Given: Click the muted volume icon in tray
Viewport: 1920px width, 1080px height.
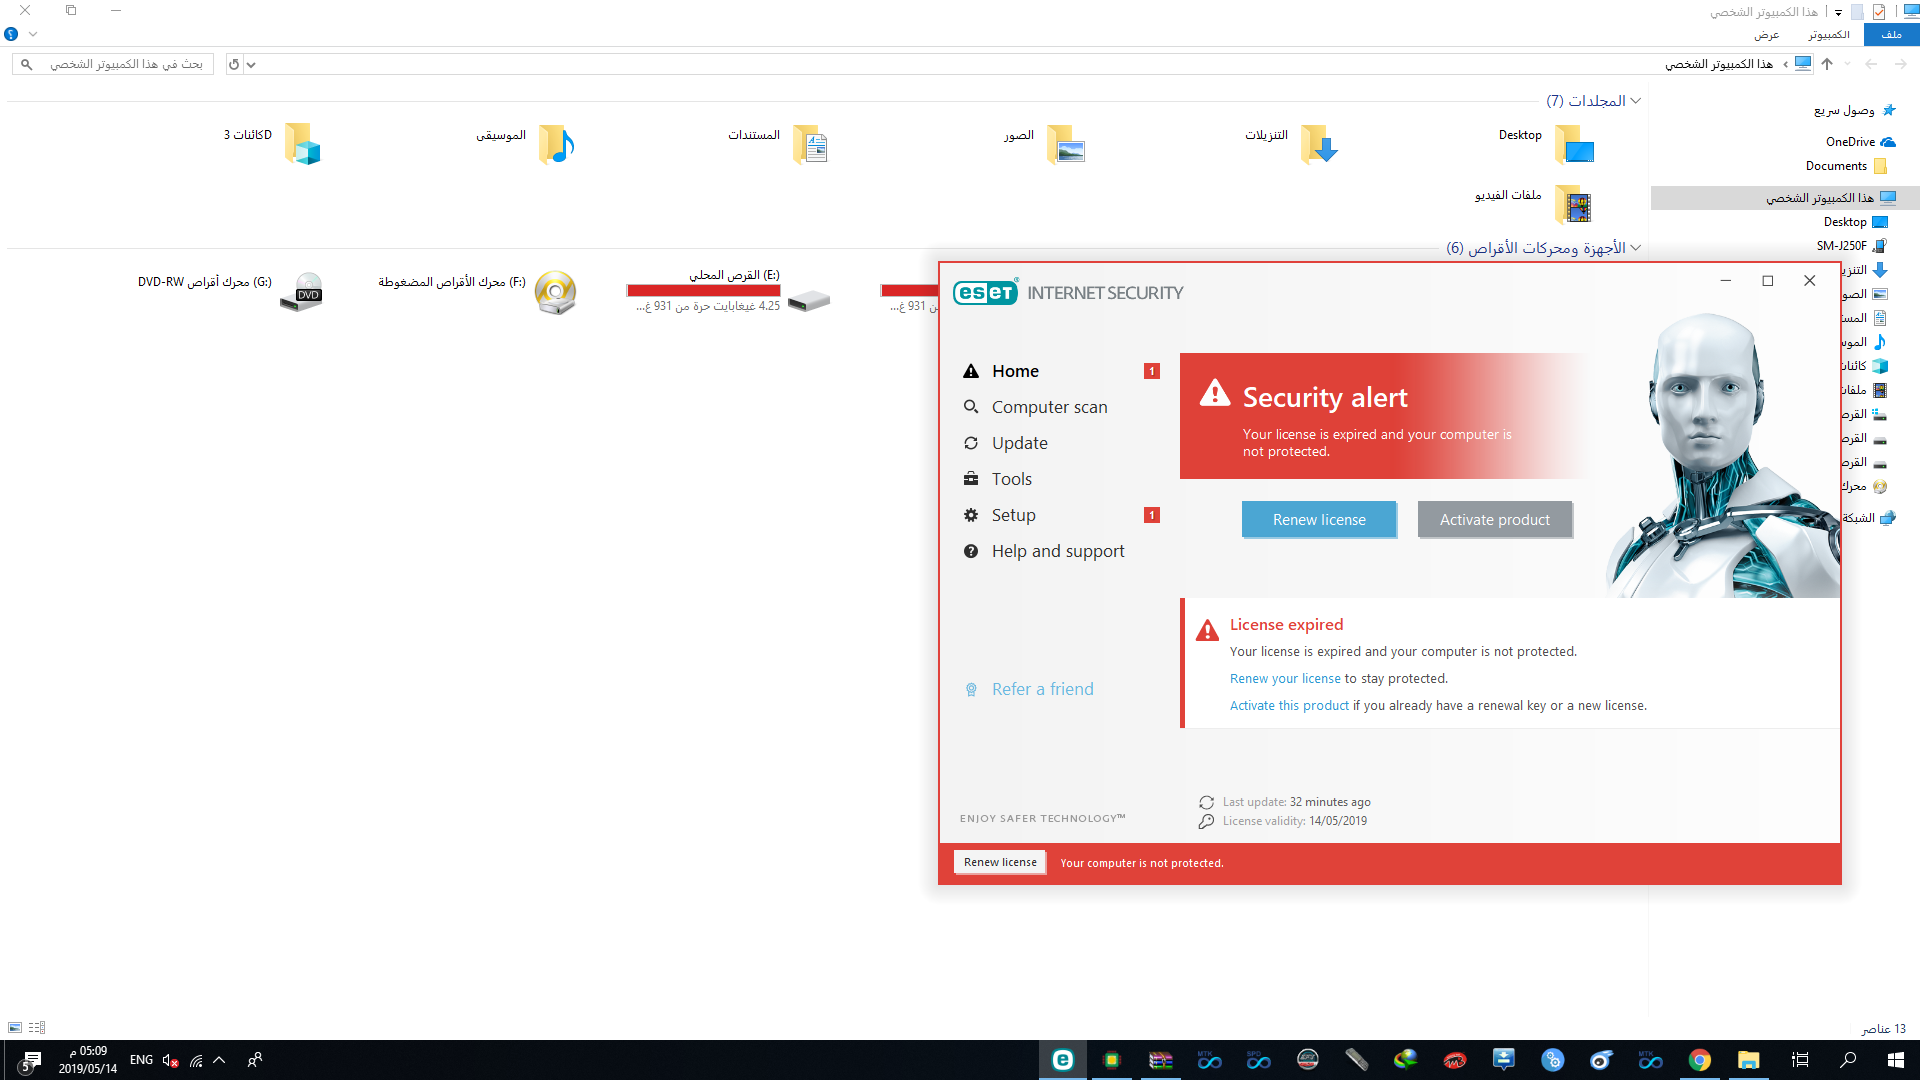Looking at the screenshot, I should 170,1060.
